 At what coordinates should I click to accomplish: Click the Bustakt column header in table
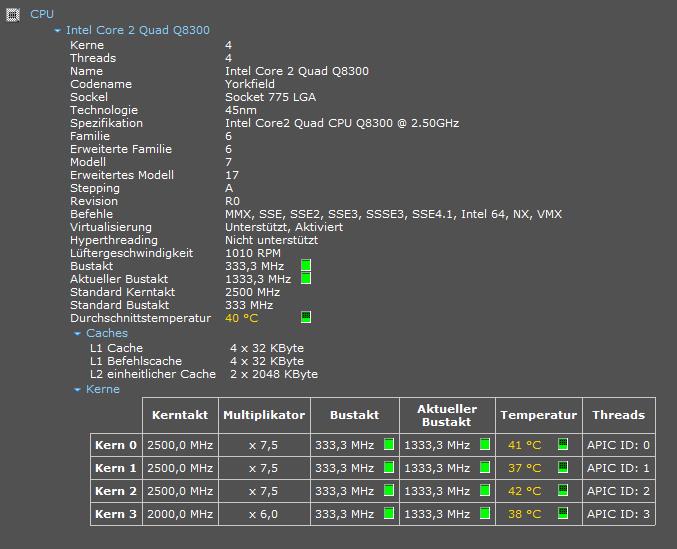(354, 415)
